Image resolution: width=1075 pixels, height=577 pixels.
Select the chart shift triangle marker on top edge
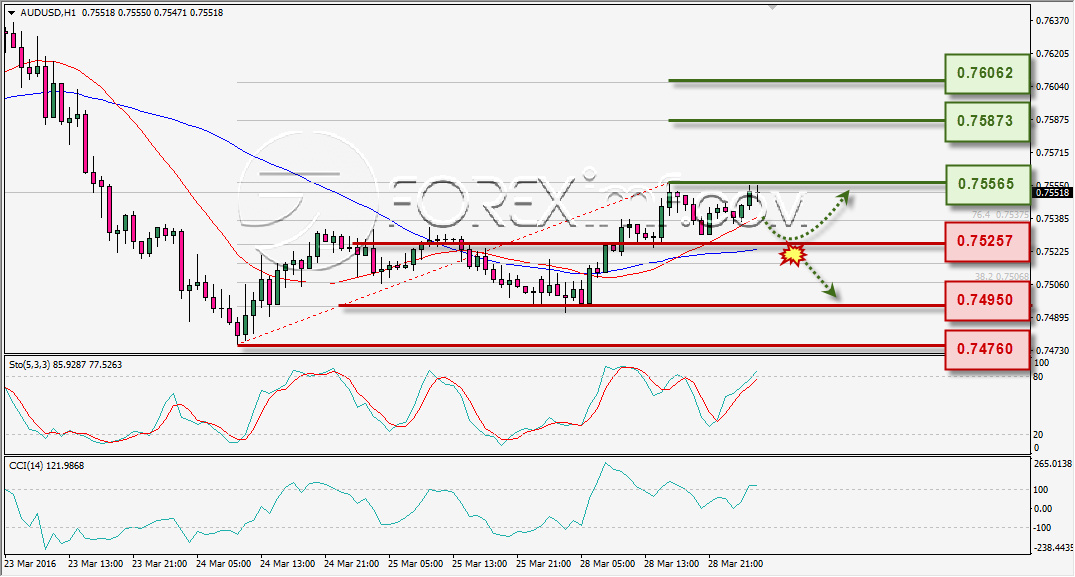(773, 8)
